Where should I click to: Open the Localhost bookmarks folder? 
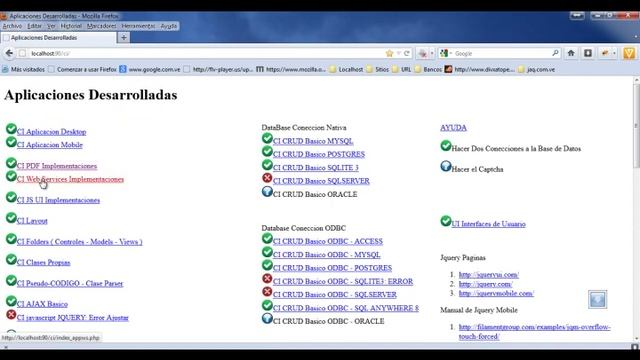tap(346, 69)
